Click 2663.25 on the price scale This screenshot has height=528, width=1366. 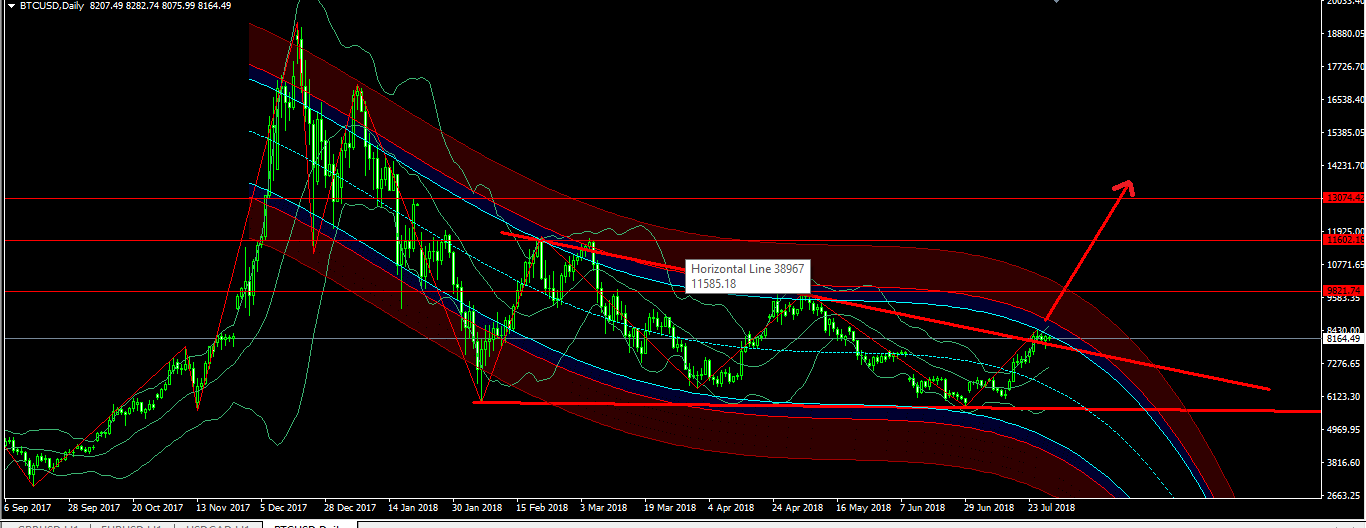[x=1345, y=496]
